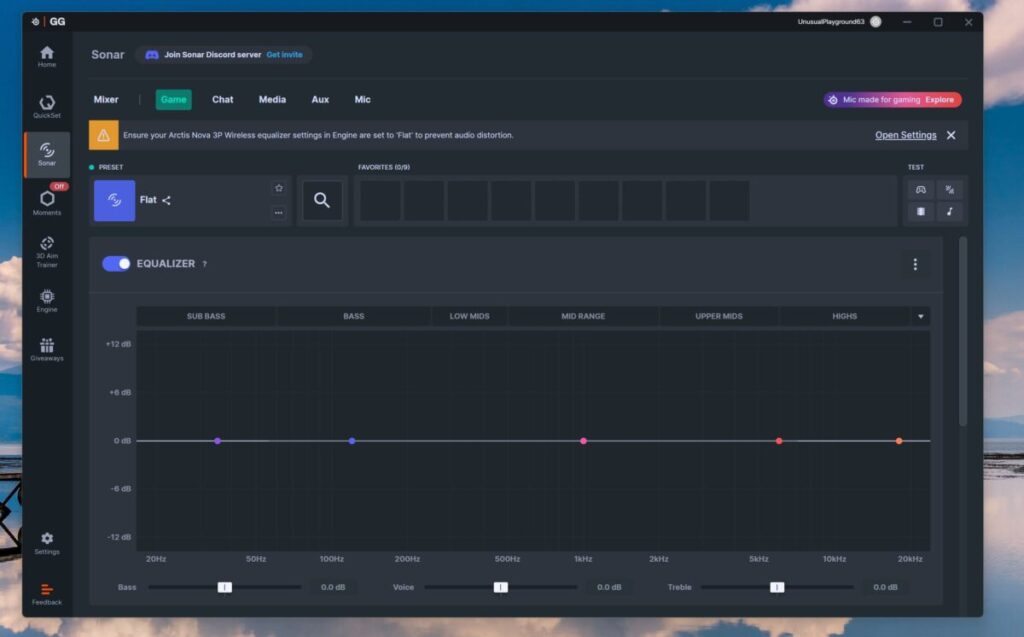Expand the frequency band dropdown arrow
The image size is (1024, 637).
(x=920, y=316)
